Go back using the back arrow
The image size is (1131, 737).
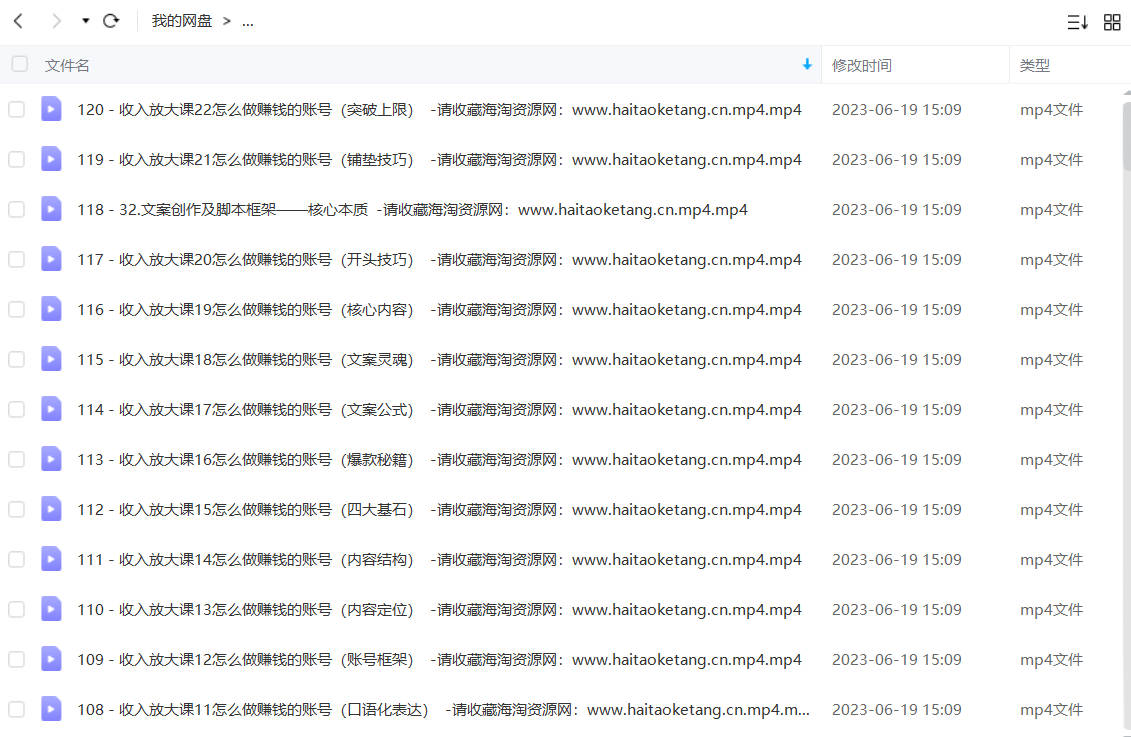(x=19, y=21)
